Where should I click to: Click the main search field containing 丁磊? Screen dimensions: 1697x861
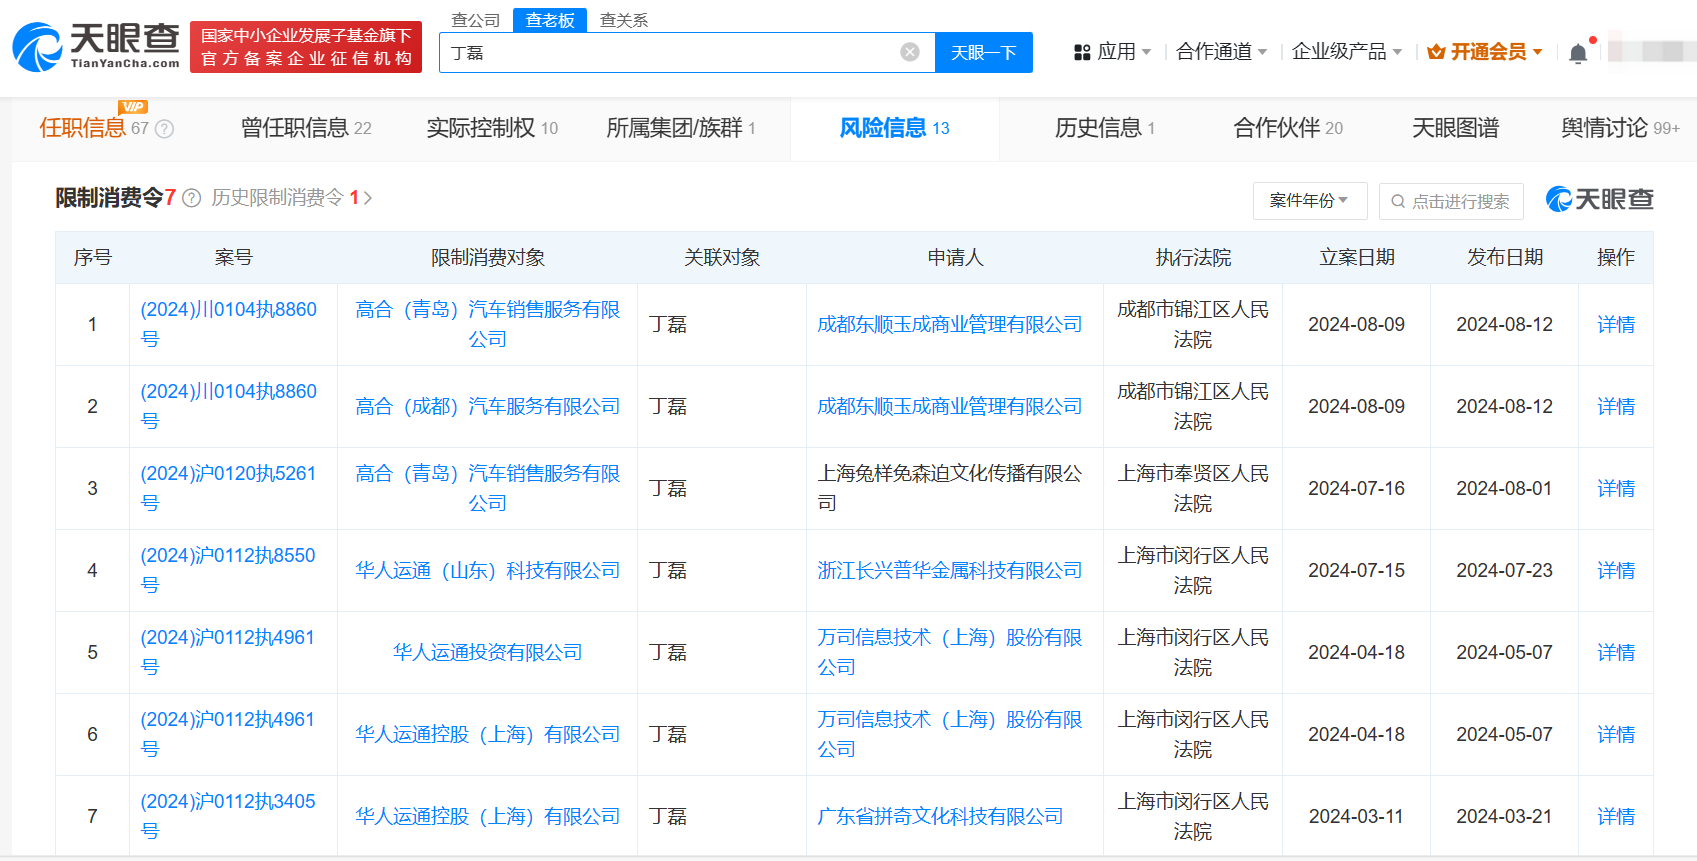pos(670,52)
